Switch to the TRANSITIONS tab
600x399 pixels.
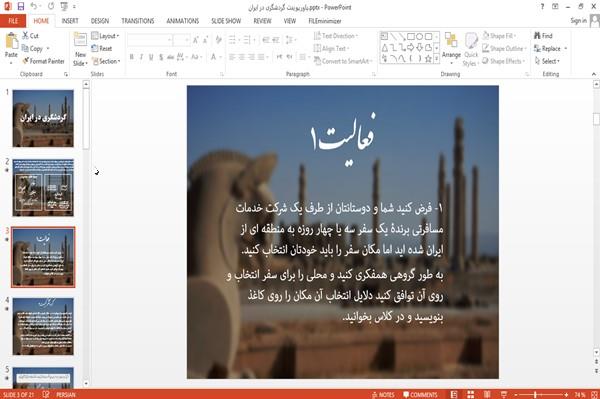pyautogui.click(x=138, y=21)
